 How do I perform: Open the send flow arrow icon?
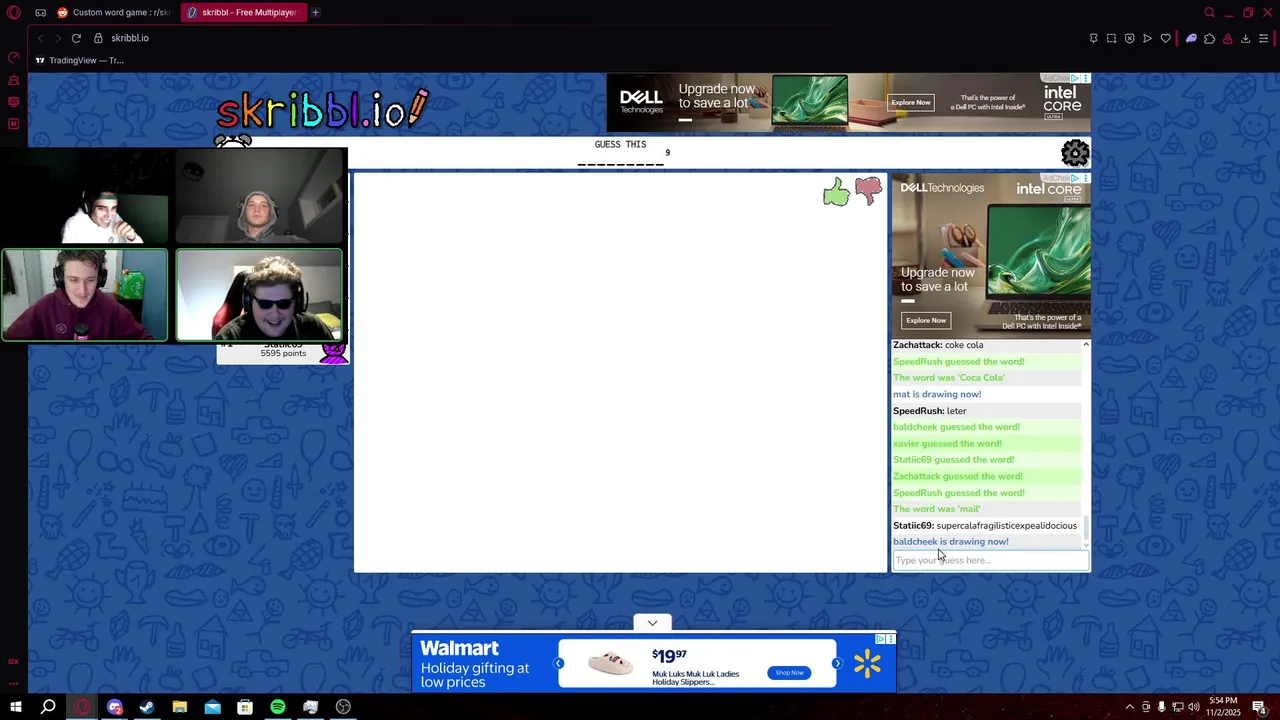[1147, 38]
